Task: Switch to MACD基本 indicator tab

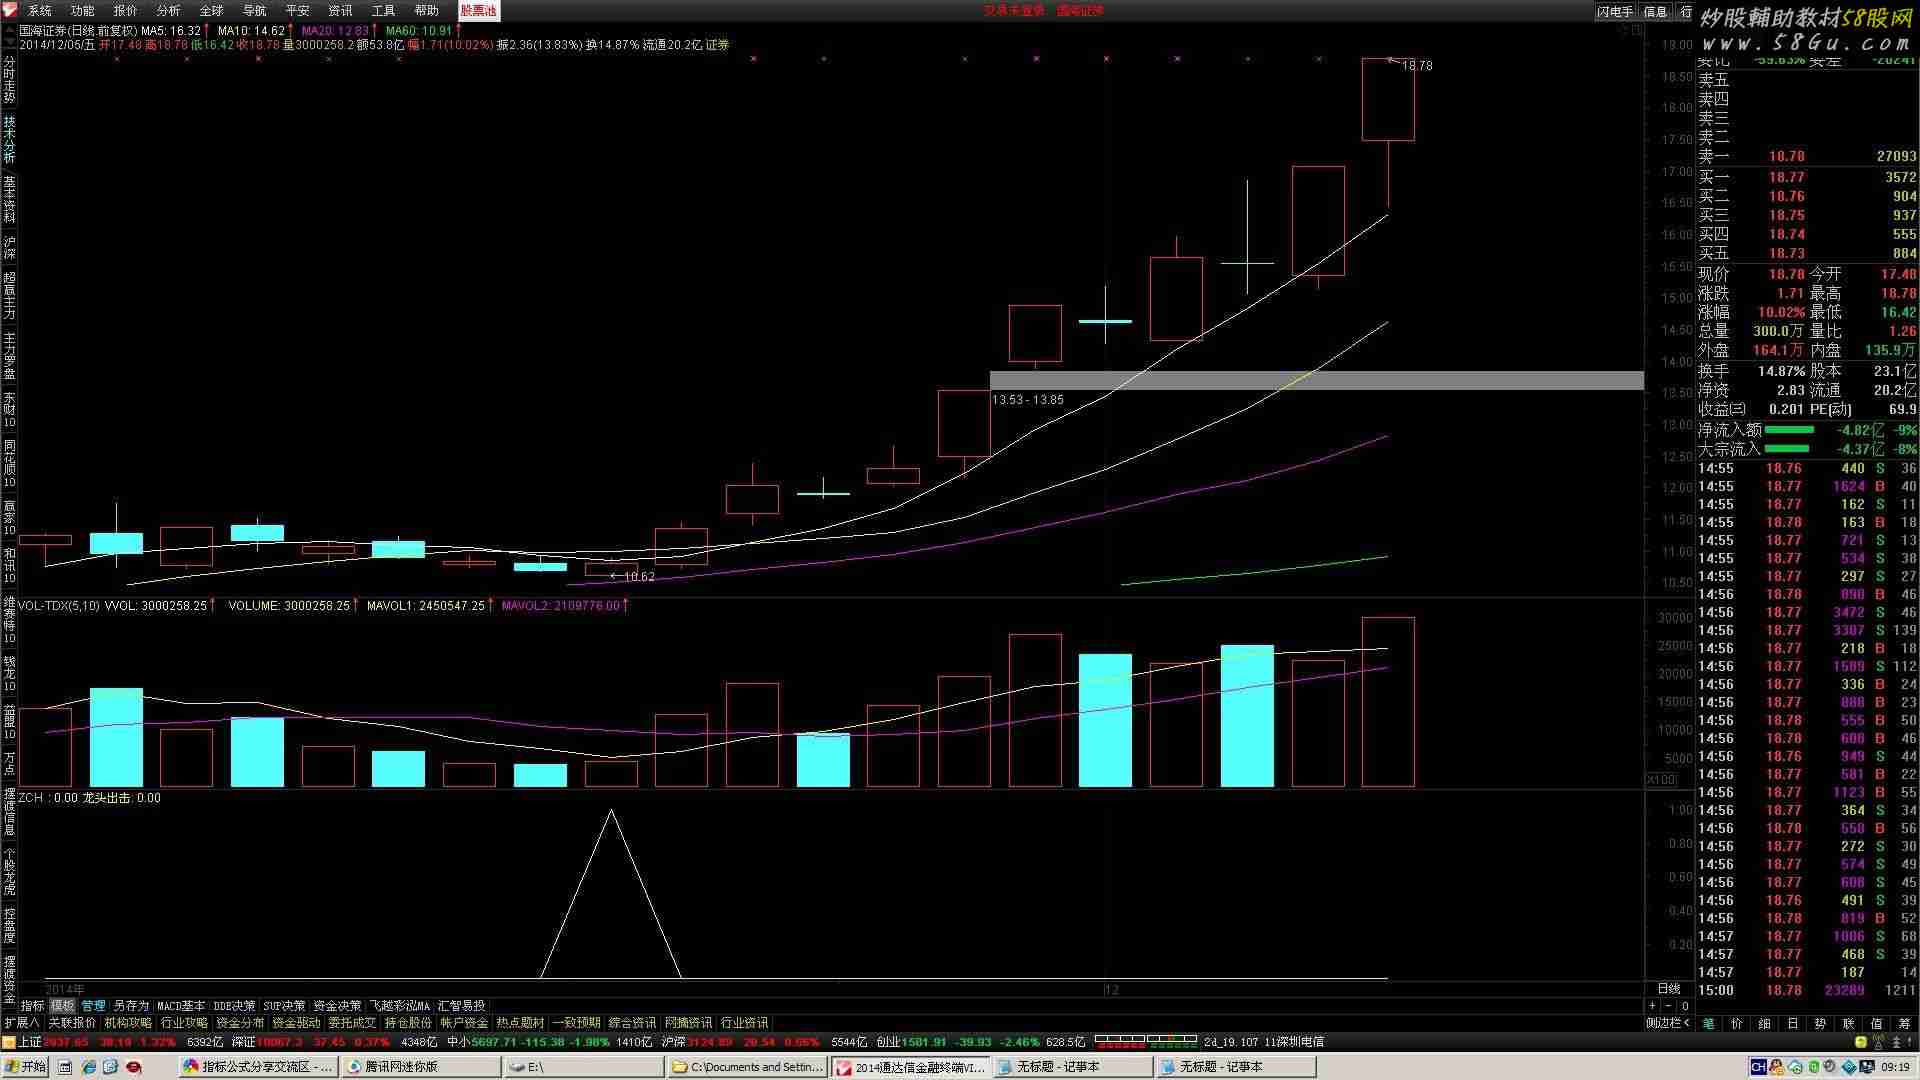Action: (180, 1006)
